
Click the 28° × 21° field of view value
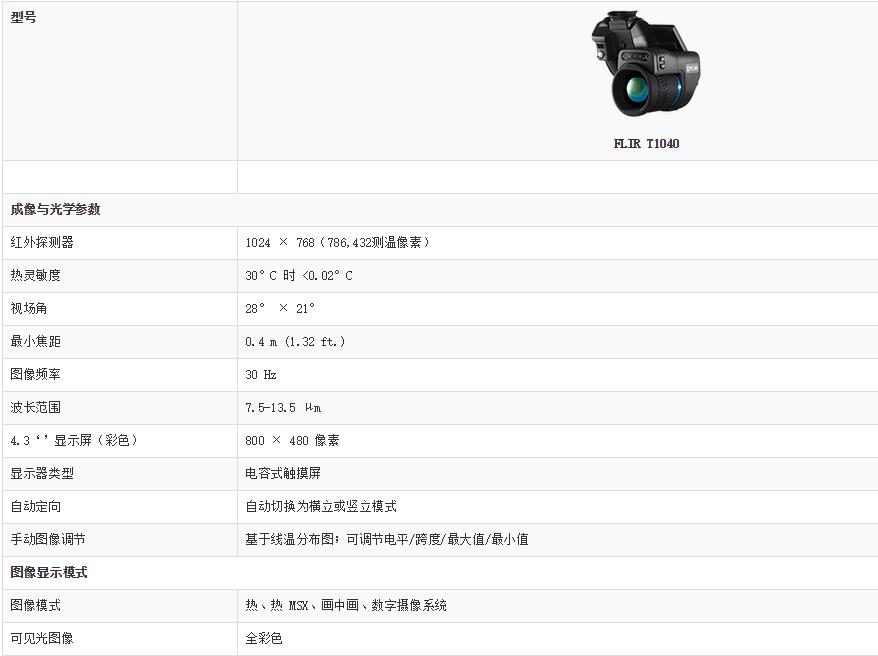280,309
